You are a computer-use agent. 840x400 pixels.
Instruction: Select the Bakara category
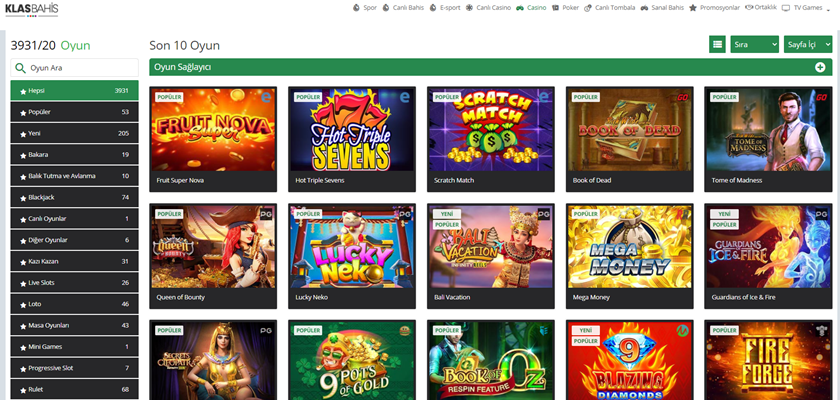pyautogui.click(x=74, y=155)
